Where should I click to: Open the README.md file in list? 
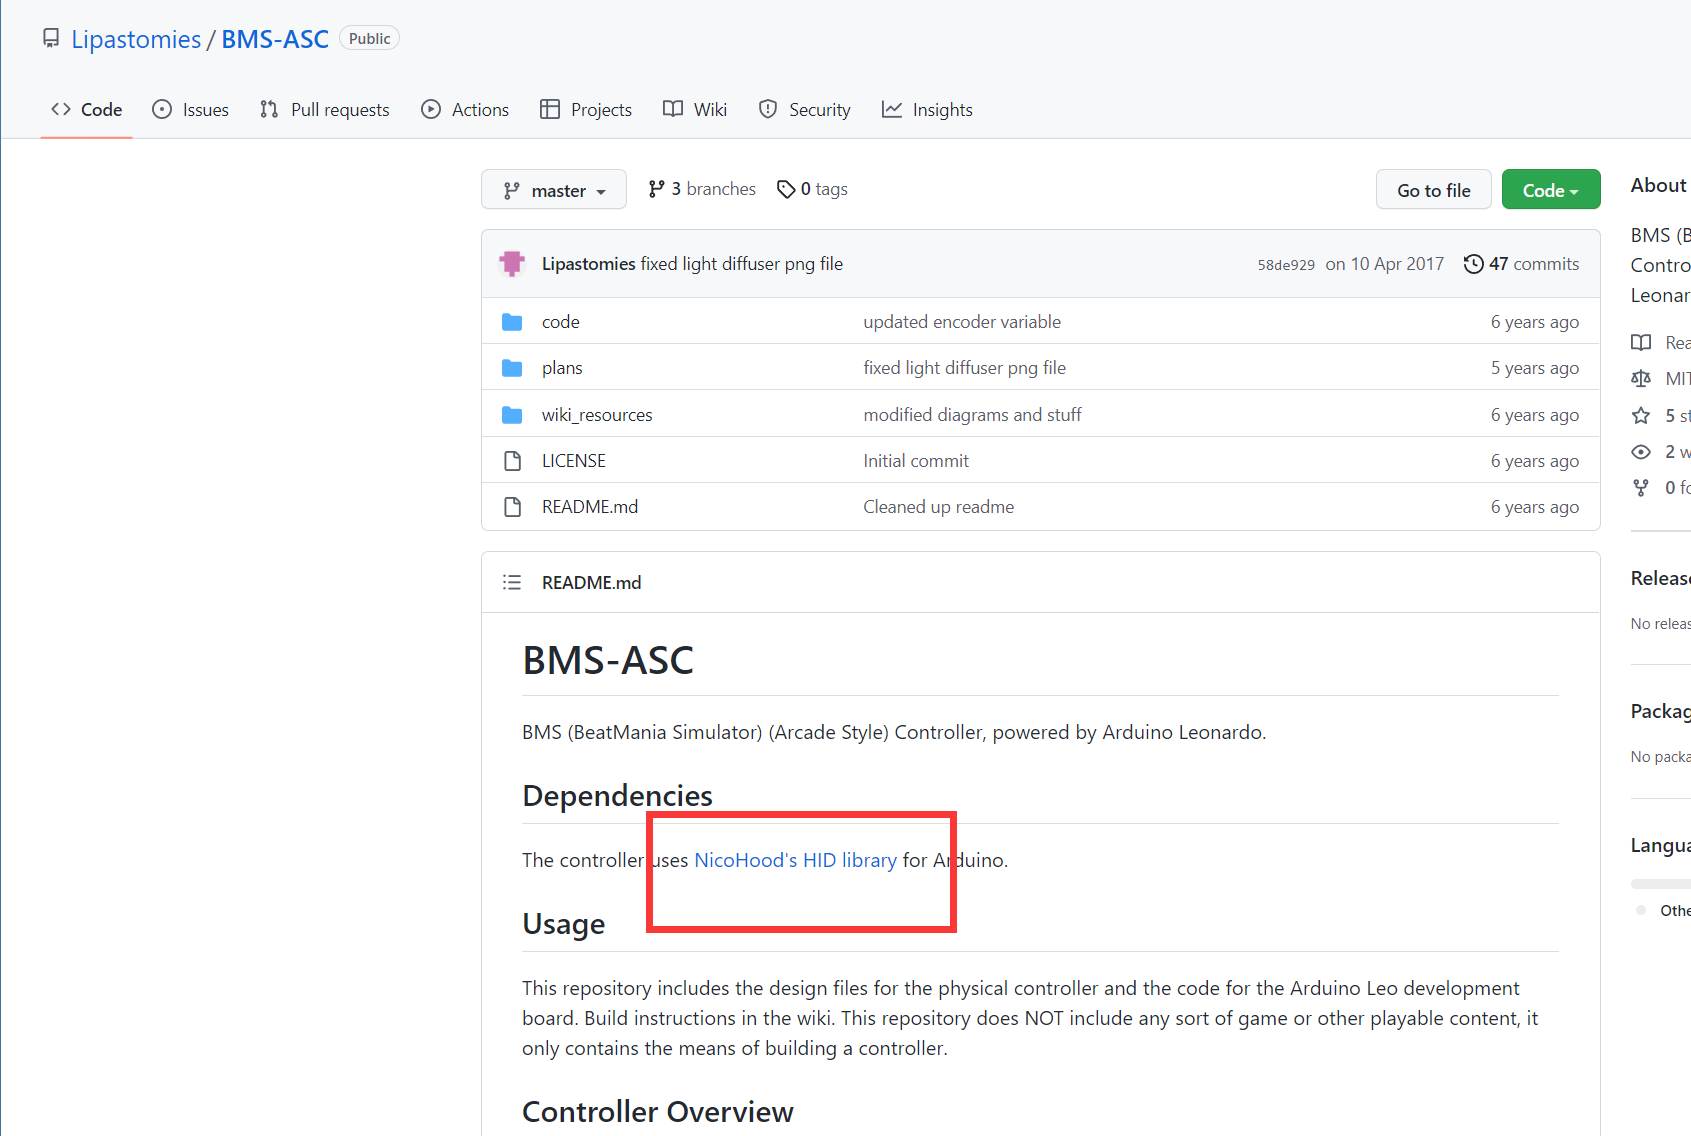coord(590,507)
